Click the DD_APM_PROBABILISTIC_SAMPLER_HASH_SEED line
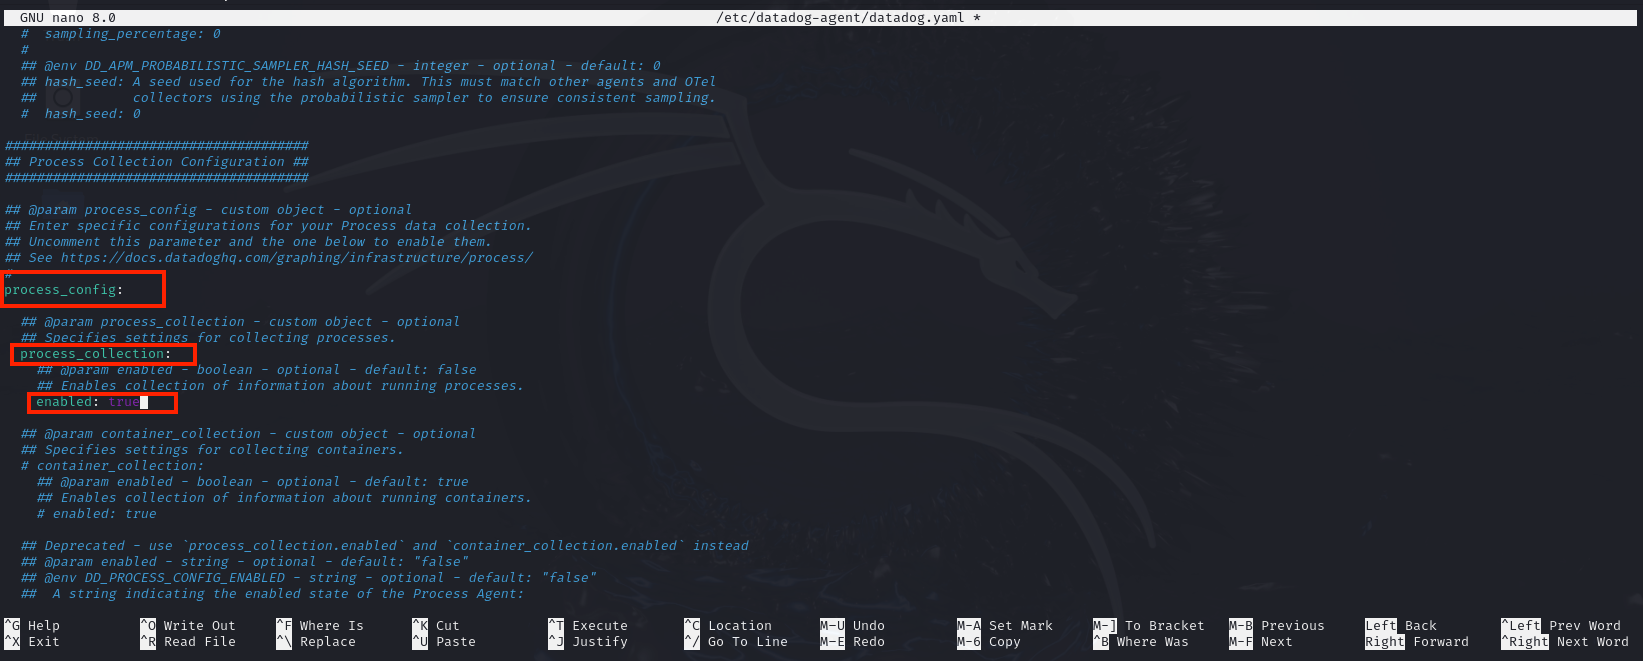This screenshot has width=1643, height=661. (340, 66)
